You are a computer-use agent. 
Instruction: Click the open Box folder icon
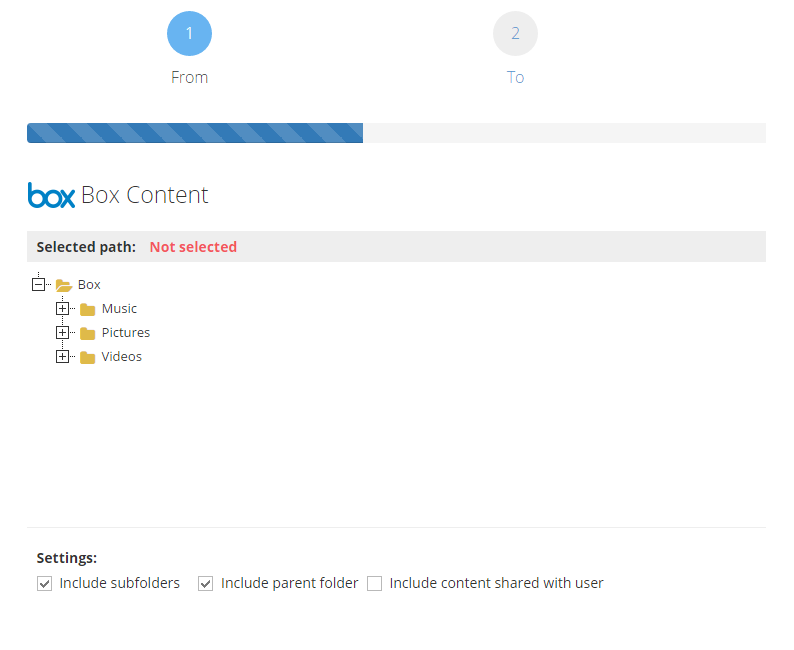click(x=64, y=285)
